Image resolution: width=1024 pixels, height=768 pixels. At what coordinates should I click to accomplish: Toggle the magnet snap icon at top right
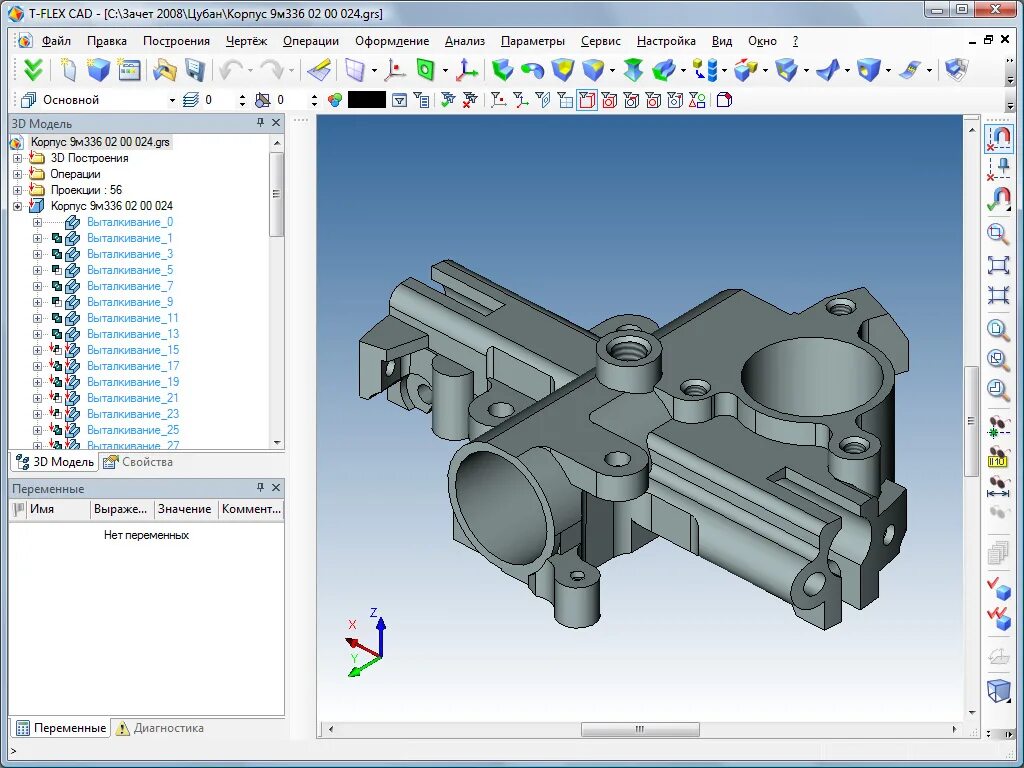pyautogui.click(x=999, y=138)
